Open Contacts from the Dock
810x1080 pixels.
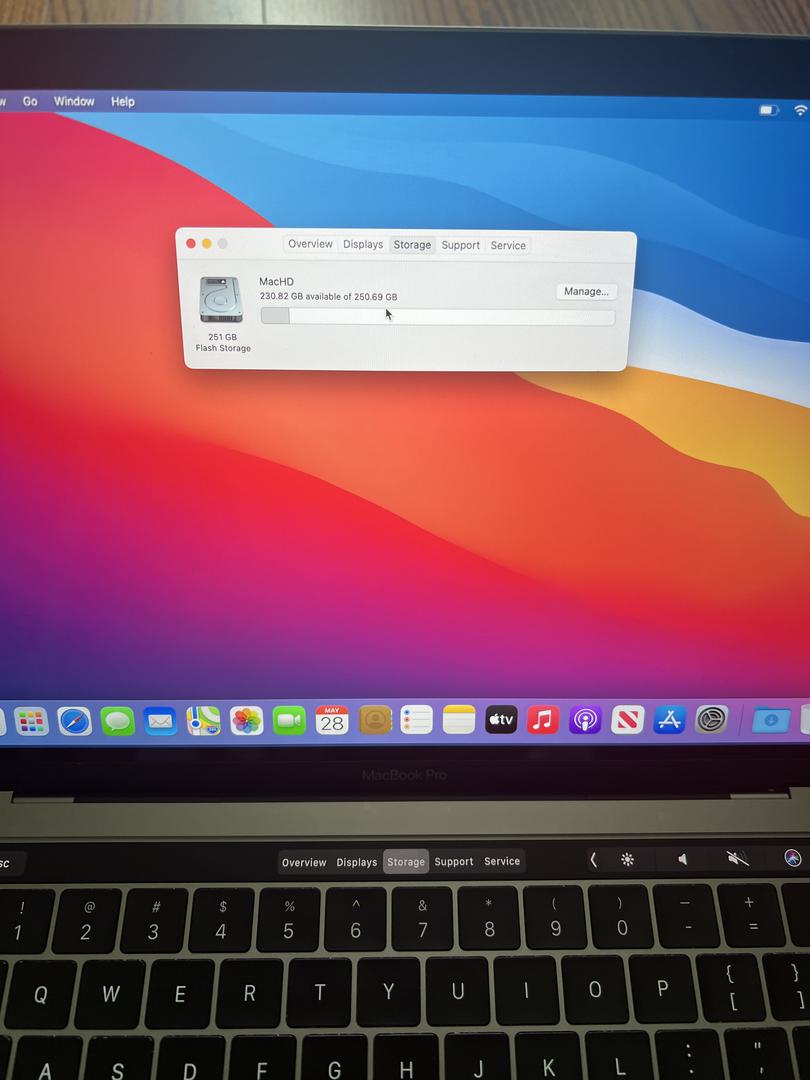tap(375, 720)
